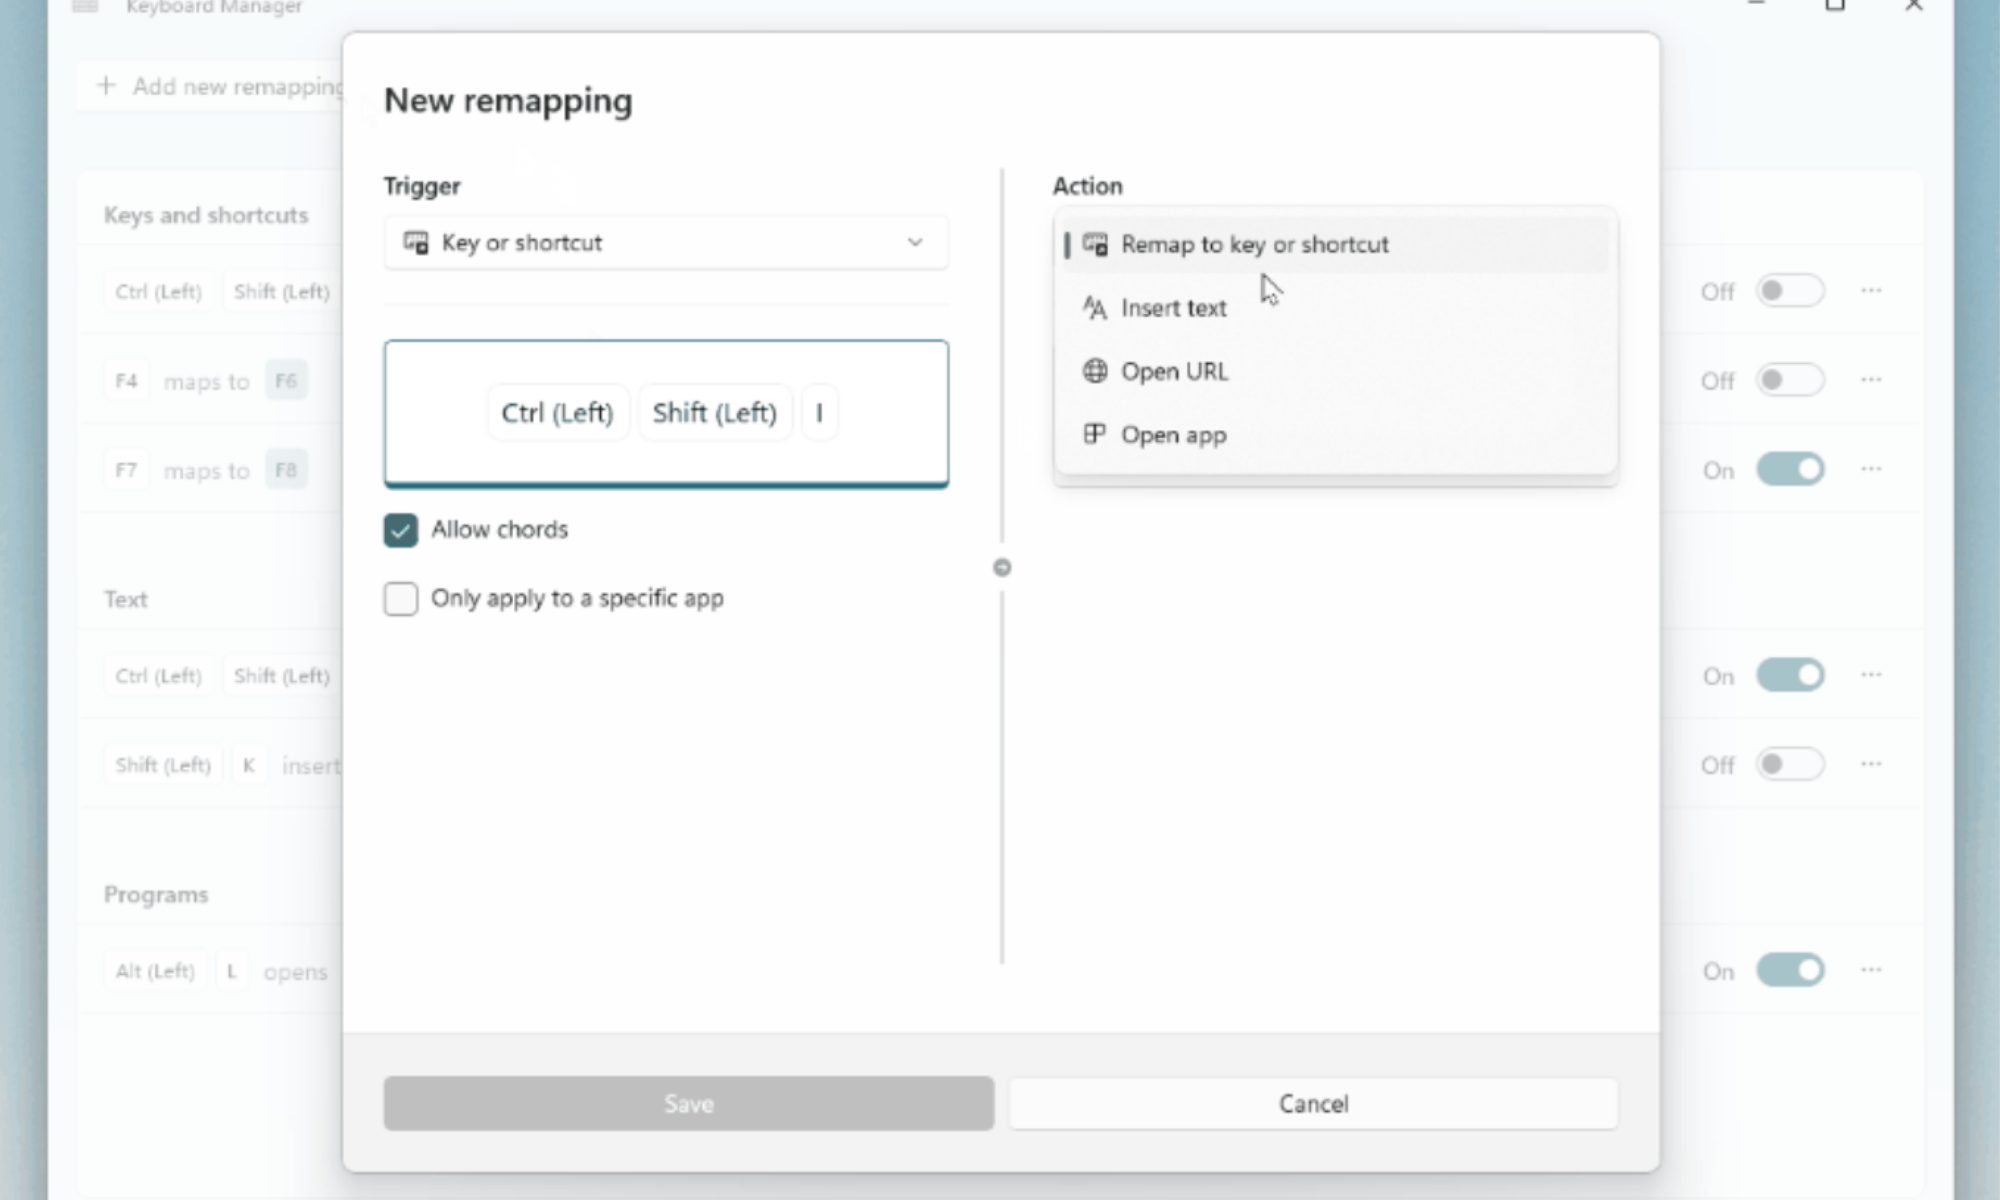Viewport: 2000px width, 1200px height.
Task: Click the keyboard icon inside Key or shortcut selector
Action: [415, 242]
